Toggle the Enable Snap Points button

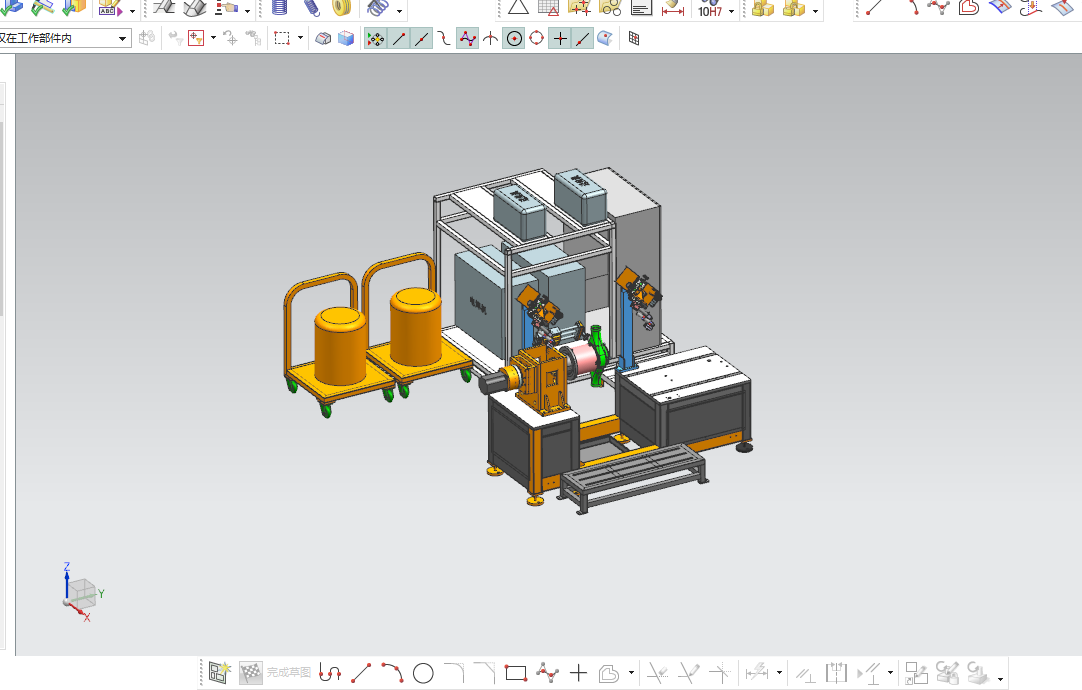375,39
